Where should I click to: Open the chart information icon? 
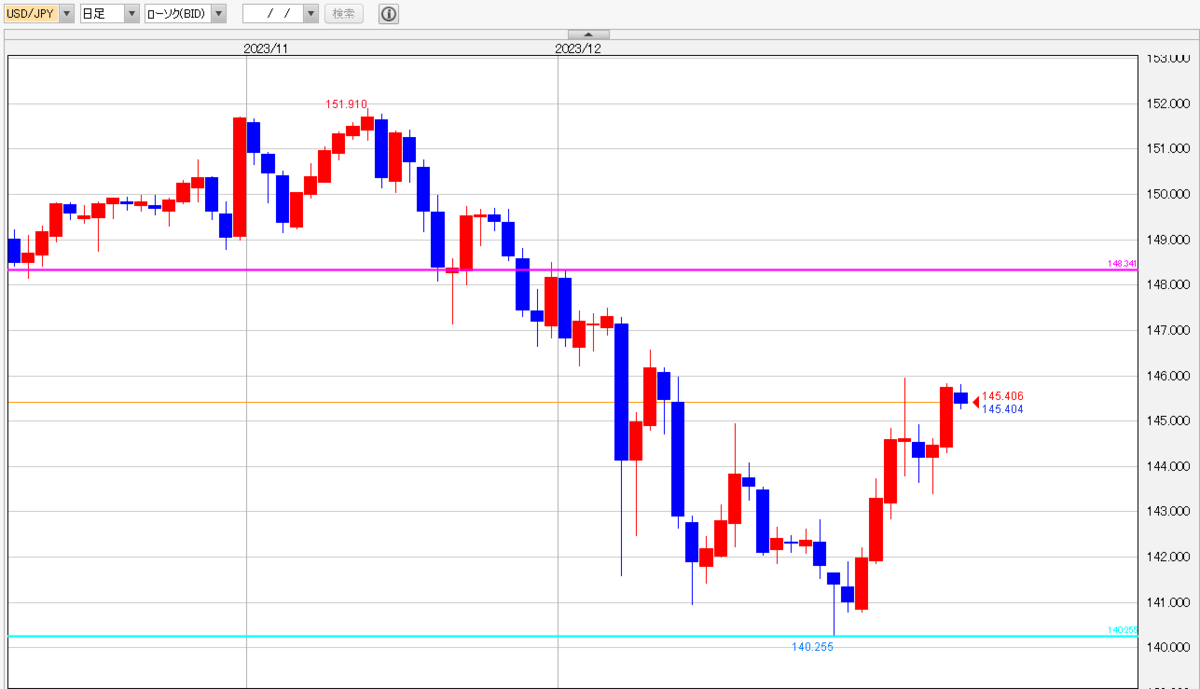coord(388,14)
